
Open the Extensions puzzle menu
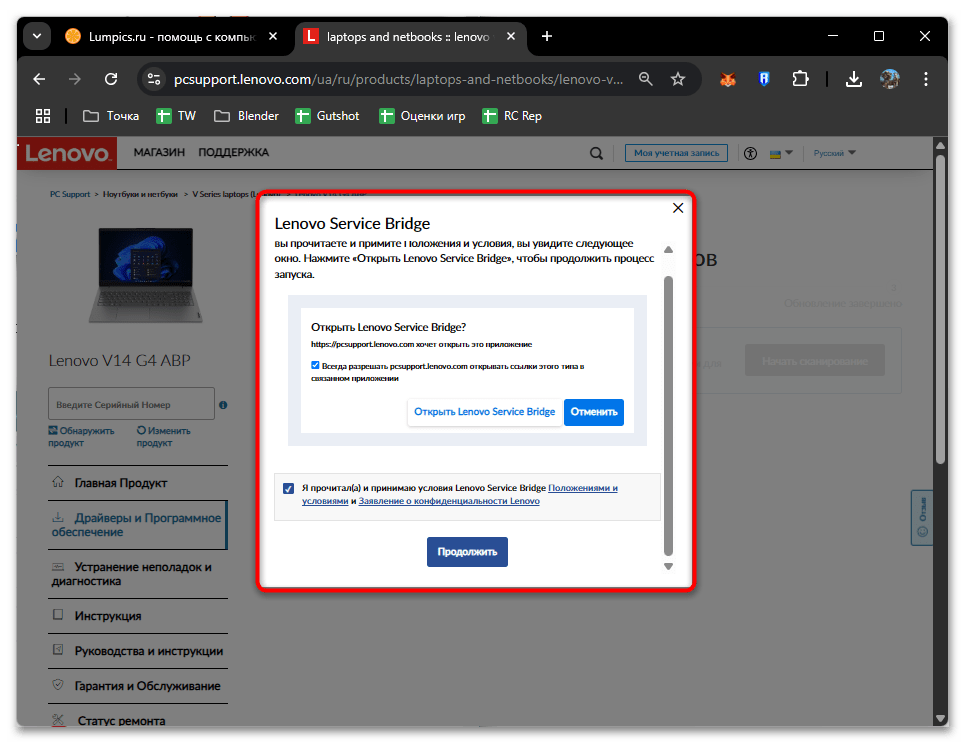click(x=800, y=79)
